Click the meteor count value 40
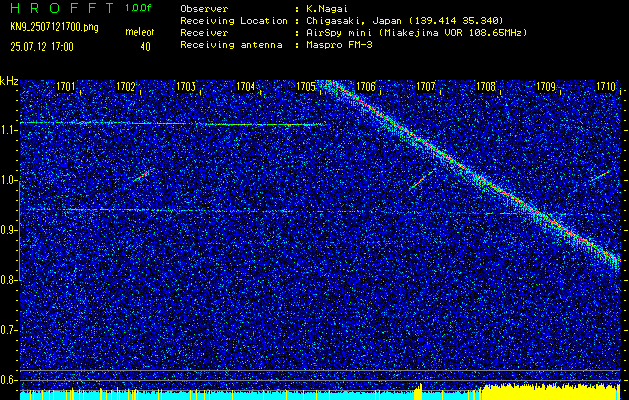The image size is (629, 400). (145, 47)
